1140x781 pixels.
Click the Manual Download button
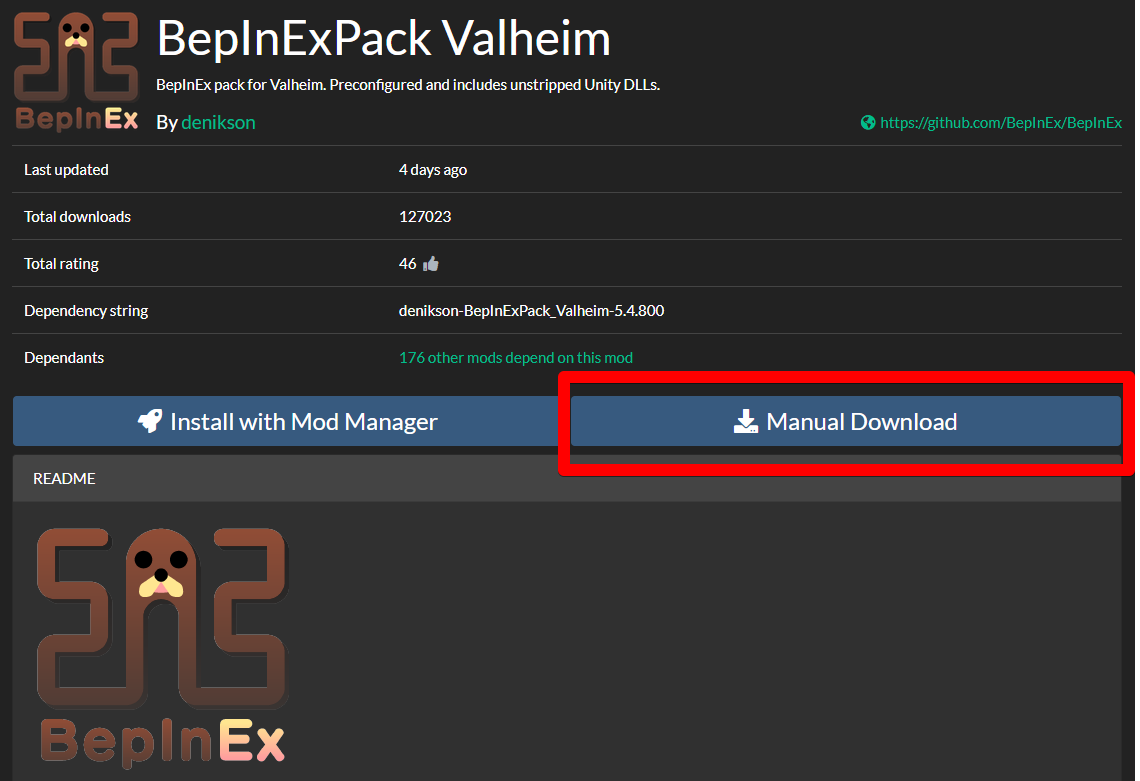[x=846, y=421]
